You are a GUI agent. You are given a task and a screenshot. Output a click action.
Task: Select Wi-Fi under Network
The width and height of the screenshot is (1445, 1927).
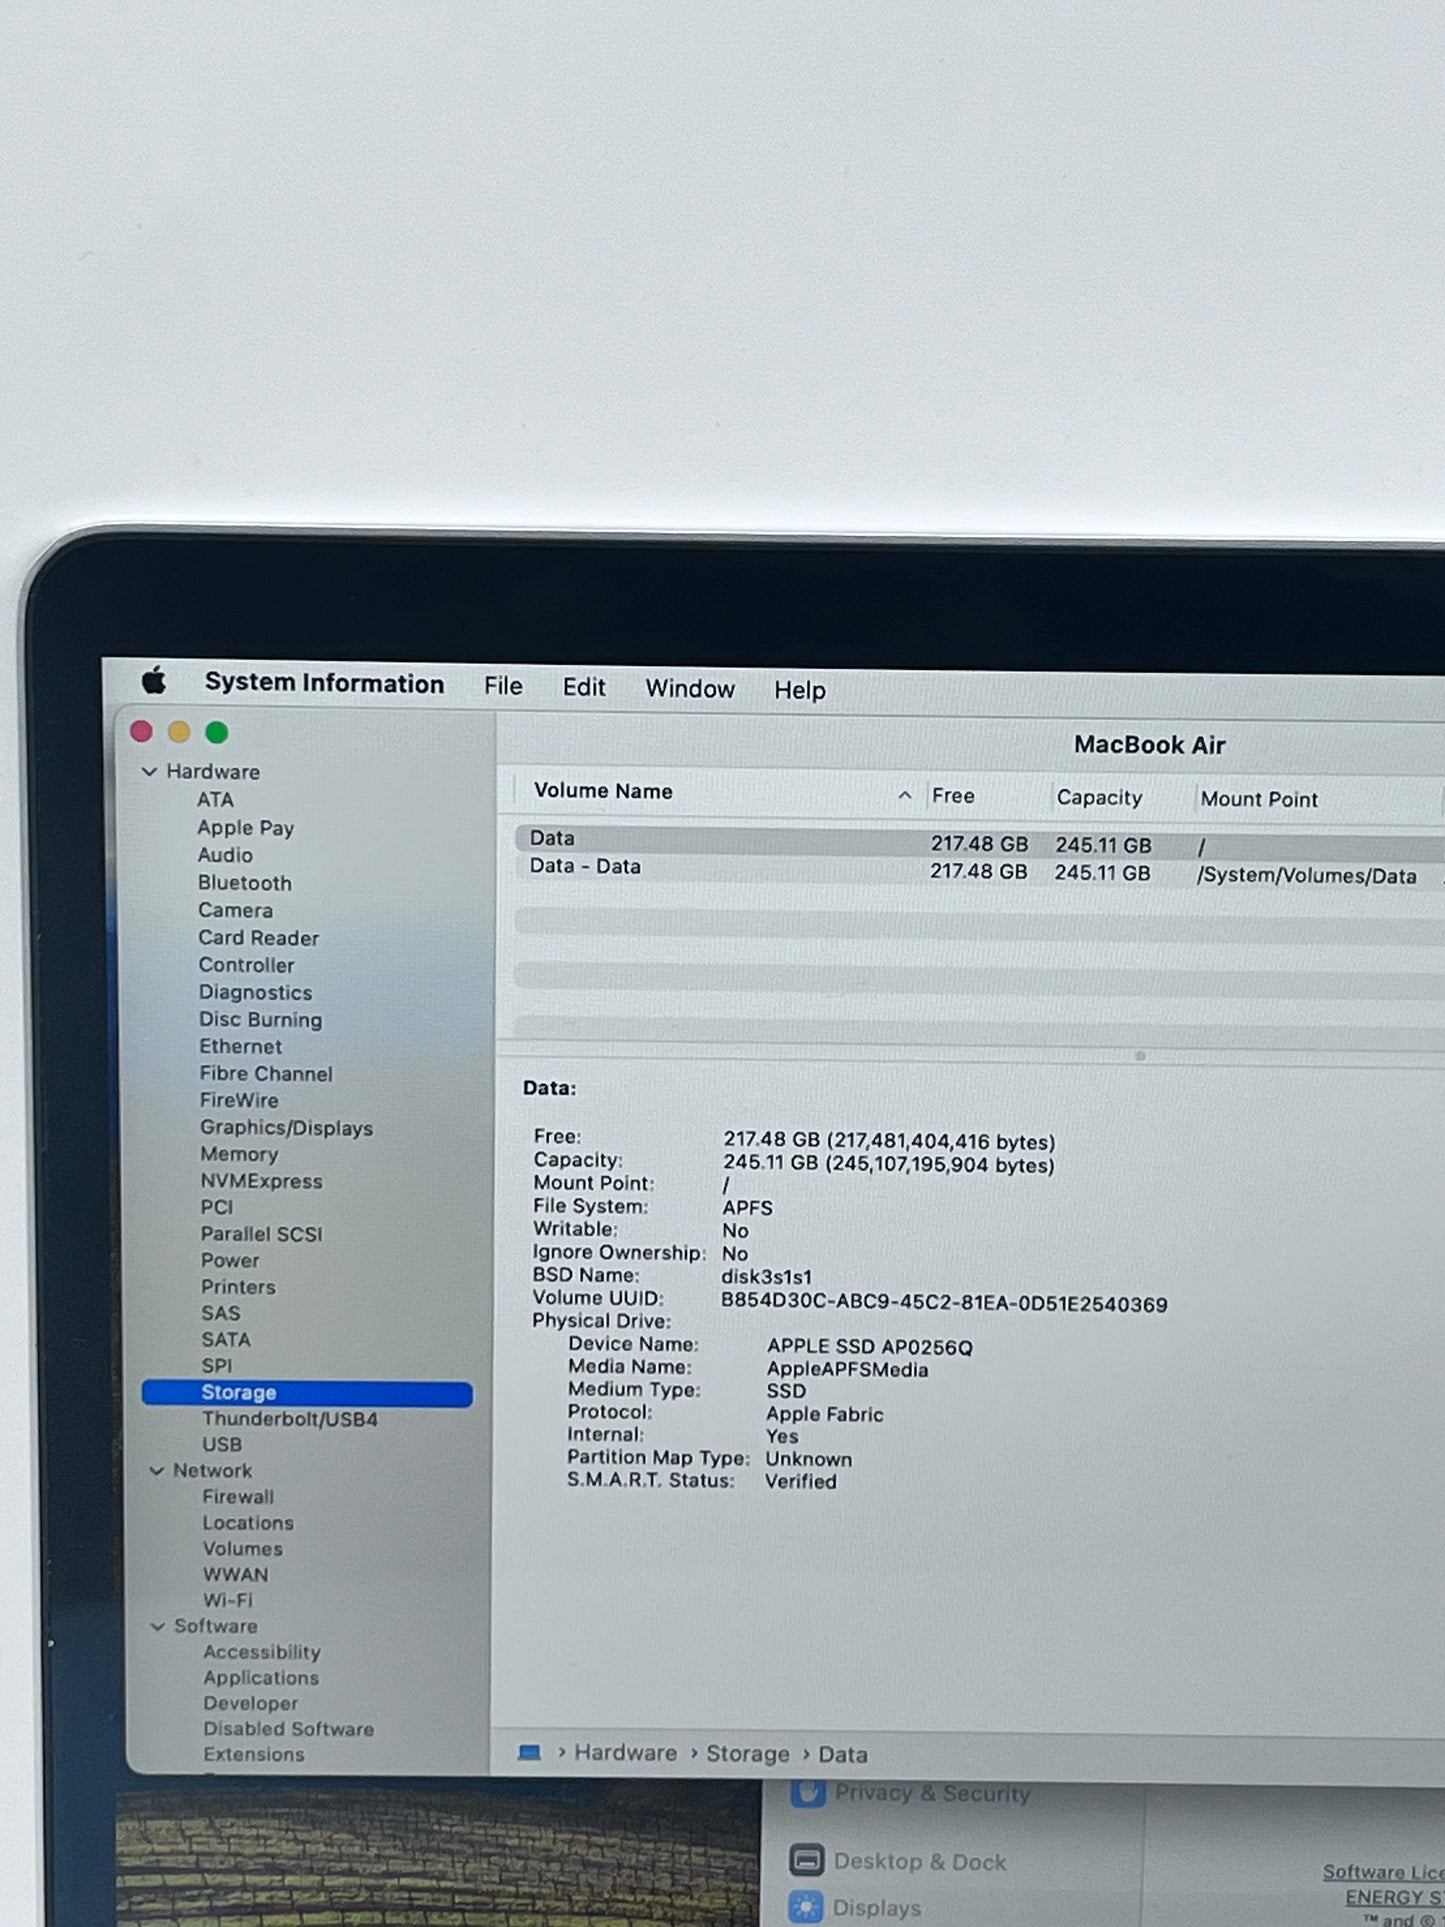point(228,1600)
